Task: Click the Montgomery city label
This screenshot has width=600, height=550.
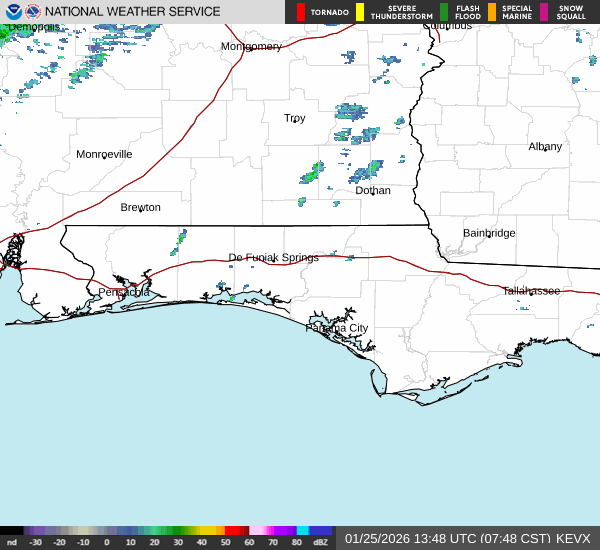Action: coord(251,47)
